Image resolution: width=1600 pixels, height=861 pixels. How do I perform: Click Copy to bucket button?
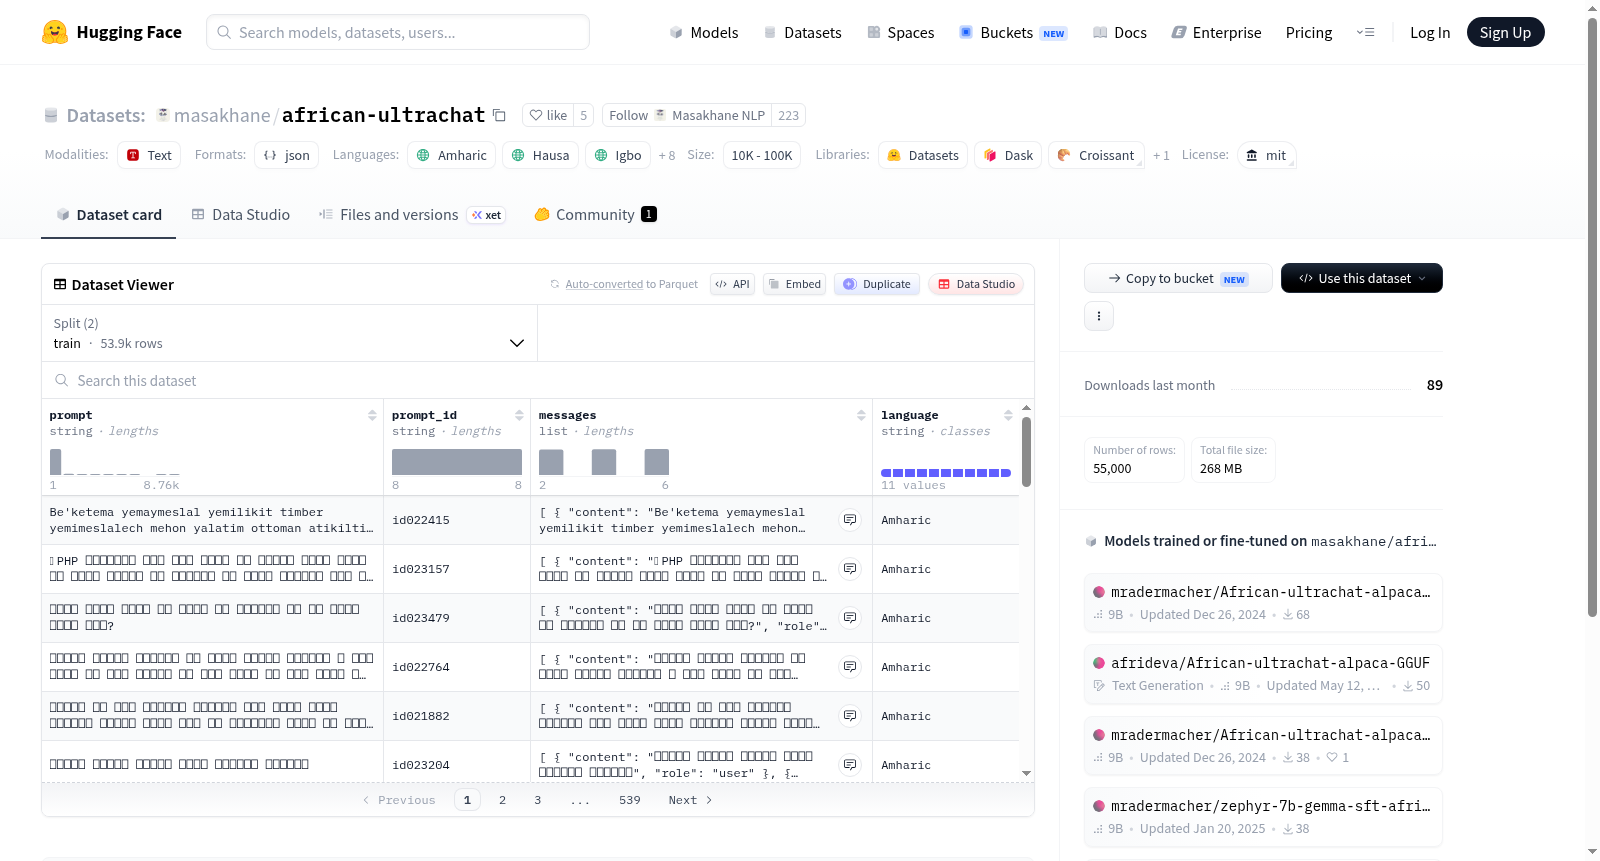(x=1178, y=278)
